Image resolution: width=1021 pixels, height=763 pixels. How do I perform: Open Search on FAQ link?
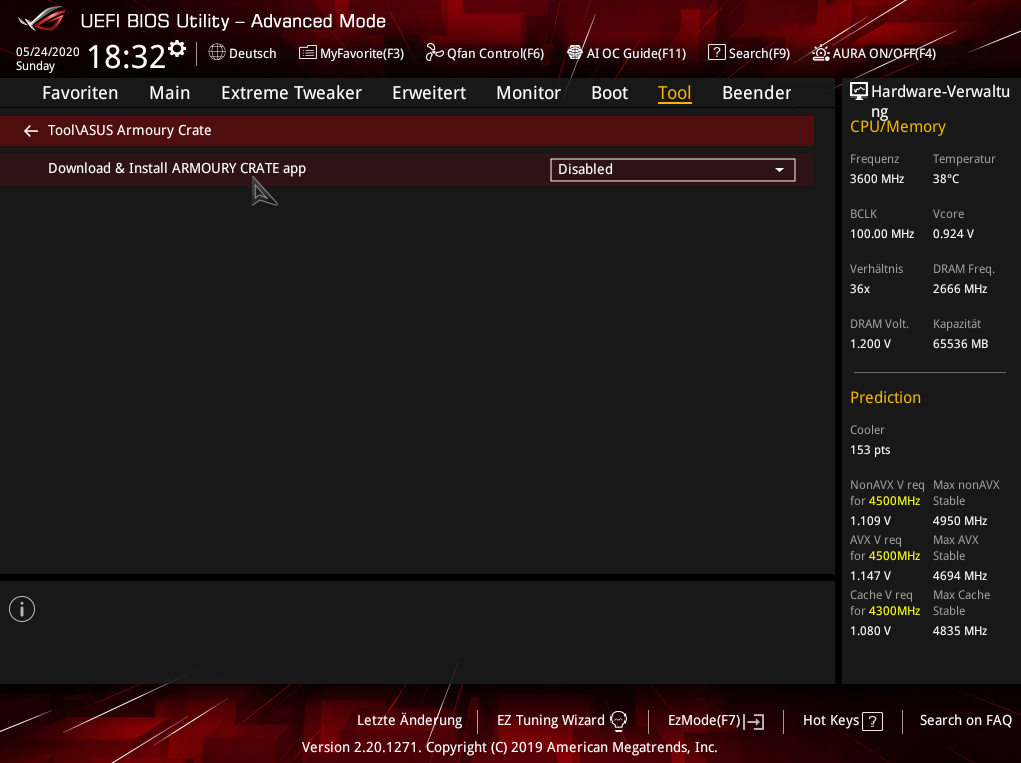pos(966,720)
